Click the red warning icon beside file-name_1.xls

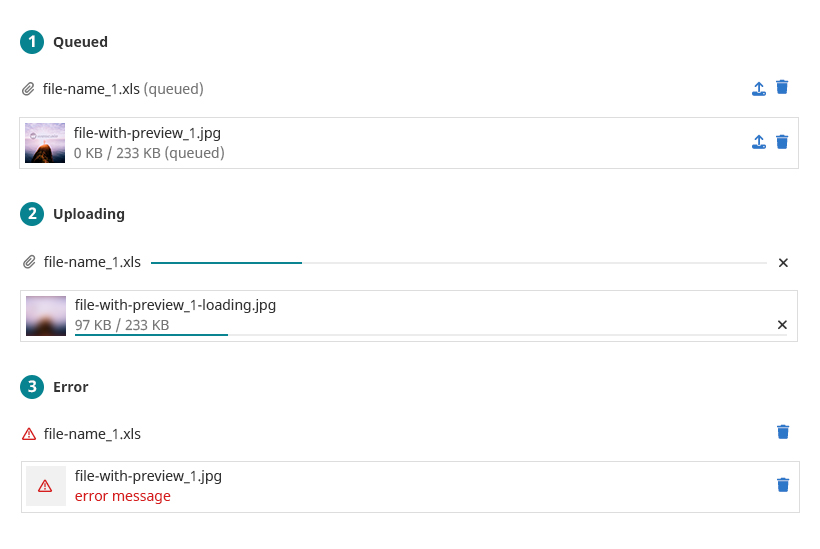[29, 434]
